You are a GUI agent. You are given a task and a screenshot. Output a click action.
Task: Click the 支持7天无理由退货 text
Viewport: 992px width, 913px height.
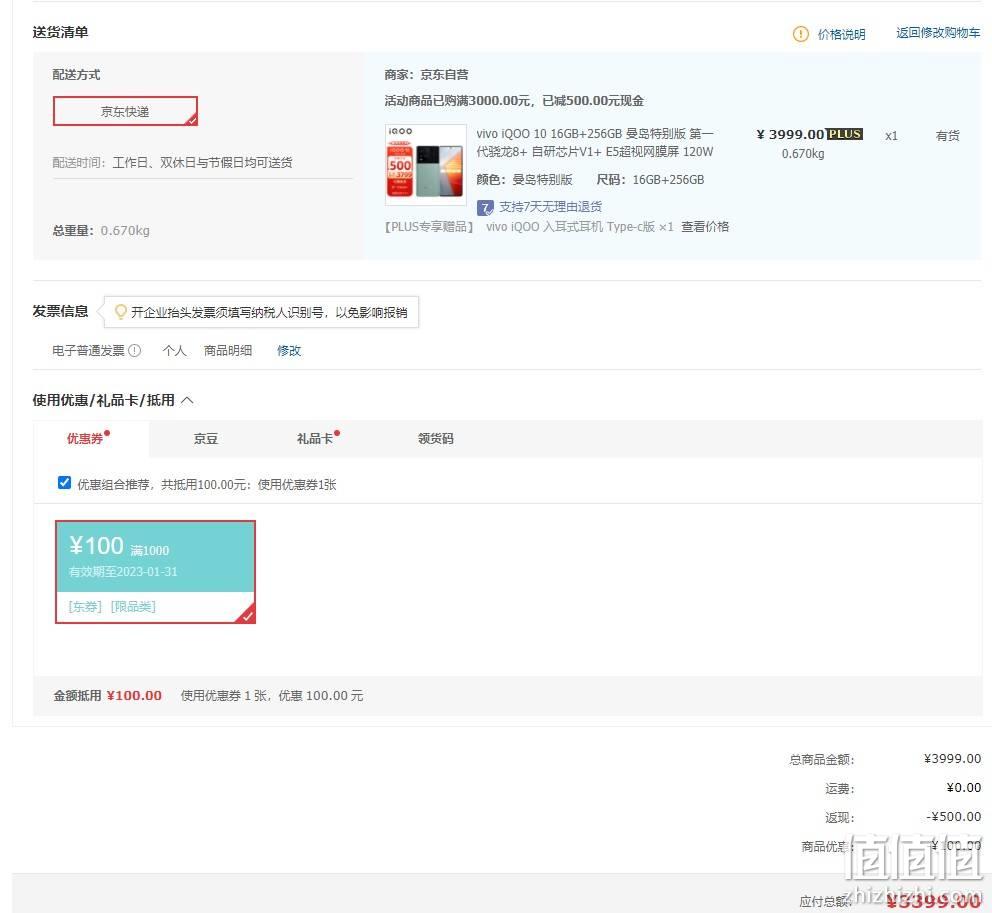pos(550,207)
